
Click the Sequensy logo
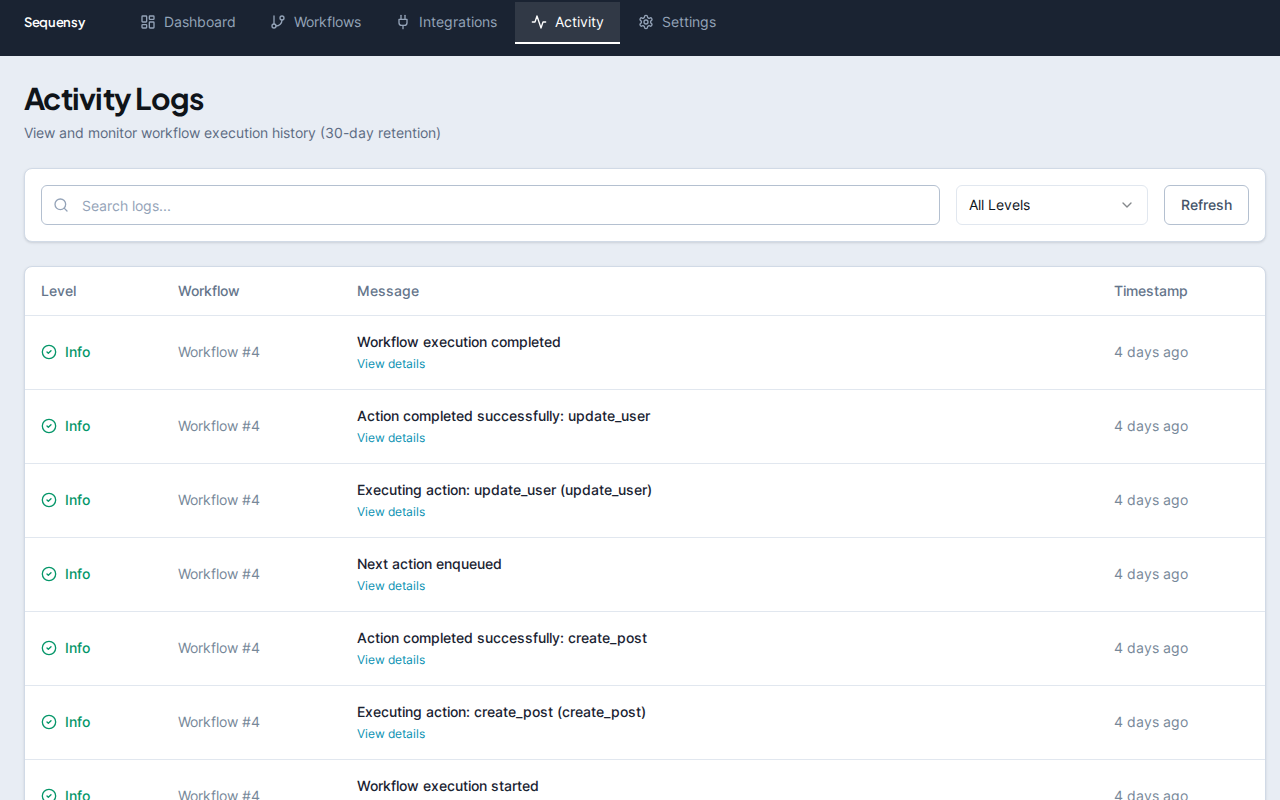pyautogui.click(x=54, y=21)
